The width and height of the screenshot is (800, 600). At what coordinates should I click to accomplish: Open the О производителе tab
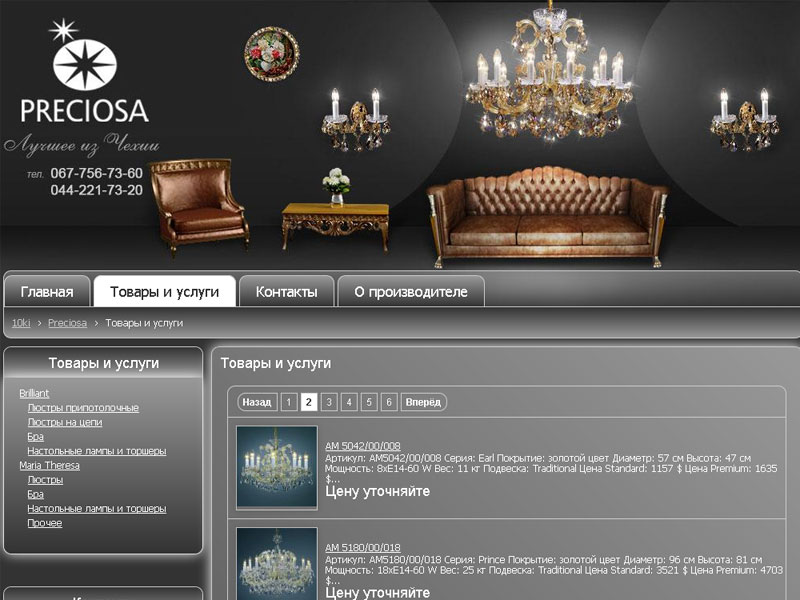pos(411,292)
